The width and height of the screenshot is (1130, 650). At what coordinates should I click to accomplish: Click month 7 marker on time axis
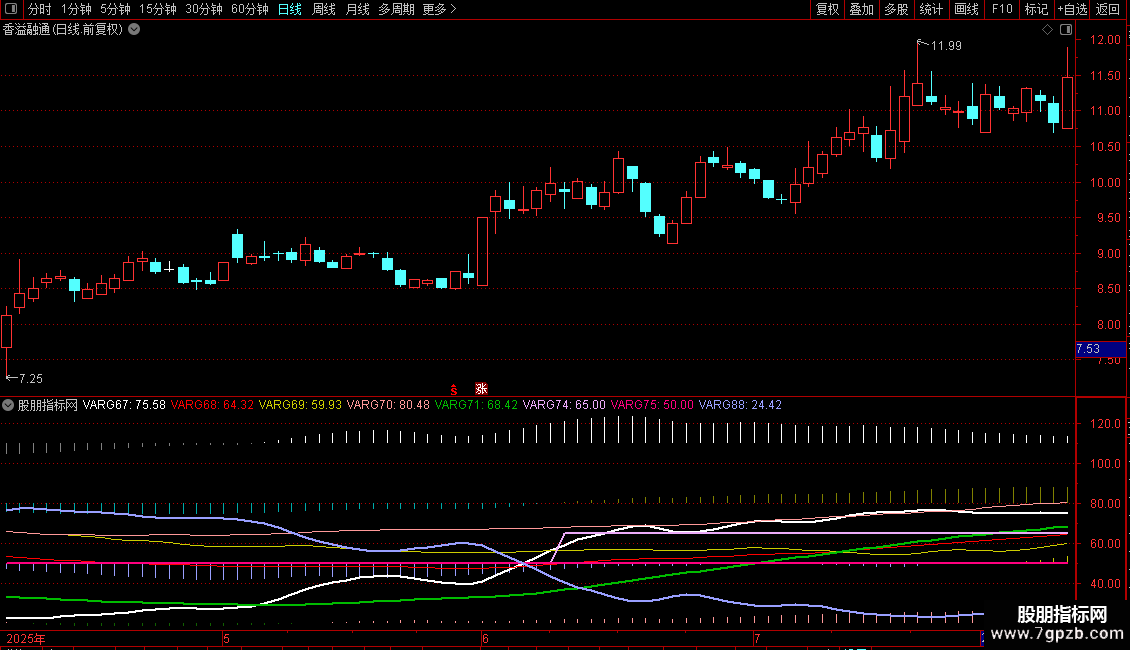point(757,639)
